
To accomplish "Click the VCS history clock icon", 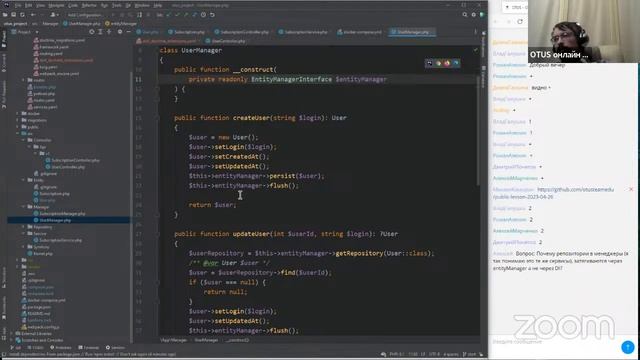I will pyautogui.click(x=203, y=15).
